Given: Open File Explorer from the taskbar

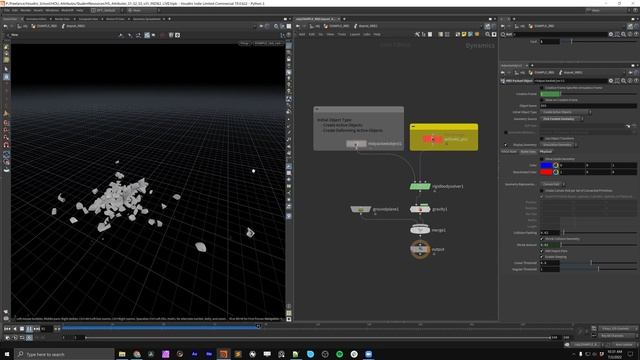Looking at the screenshot, I should (x=122, y=354).
